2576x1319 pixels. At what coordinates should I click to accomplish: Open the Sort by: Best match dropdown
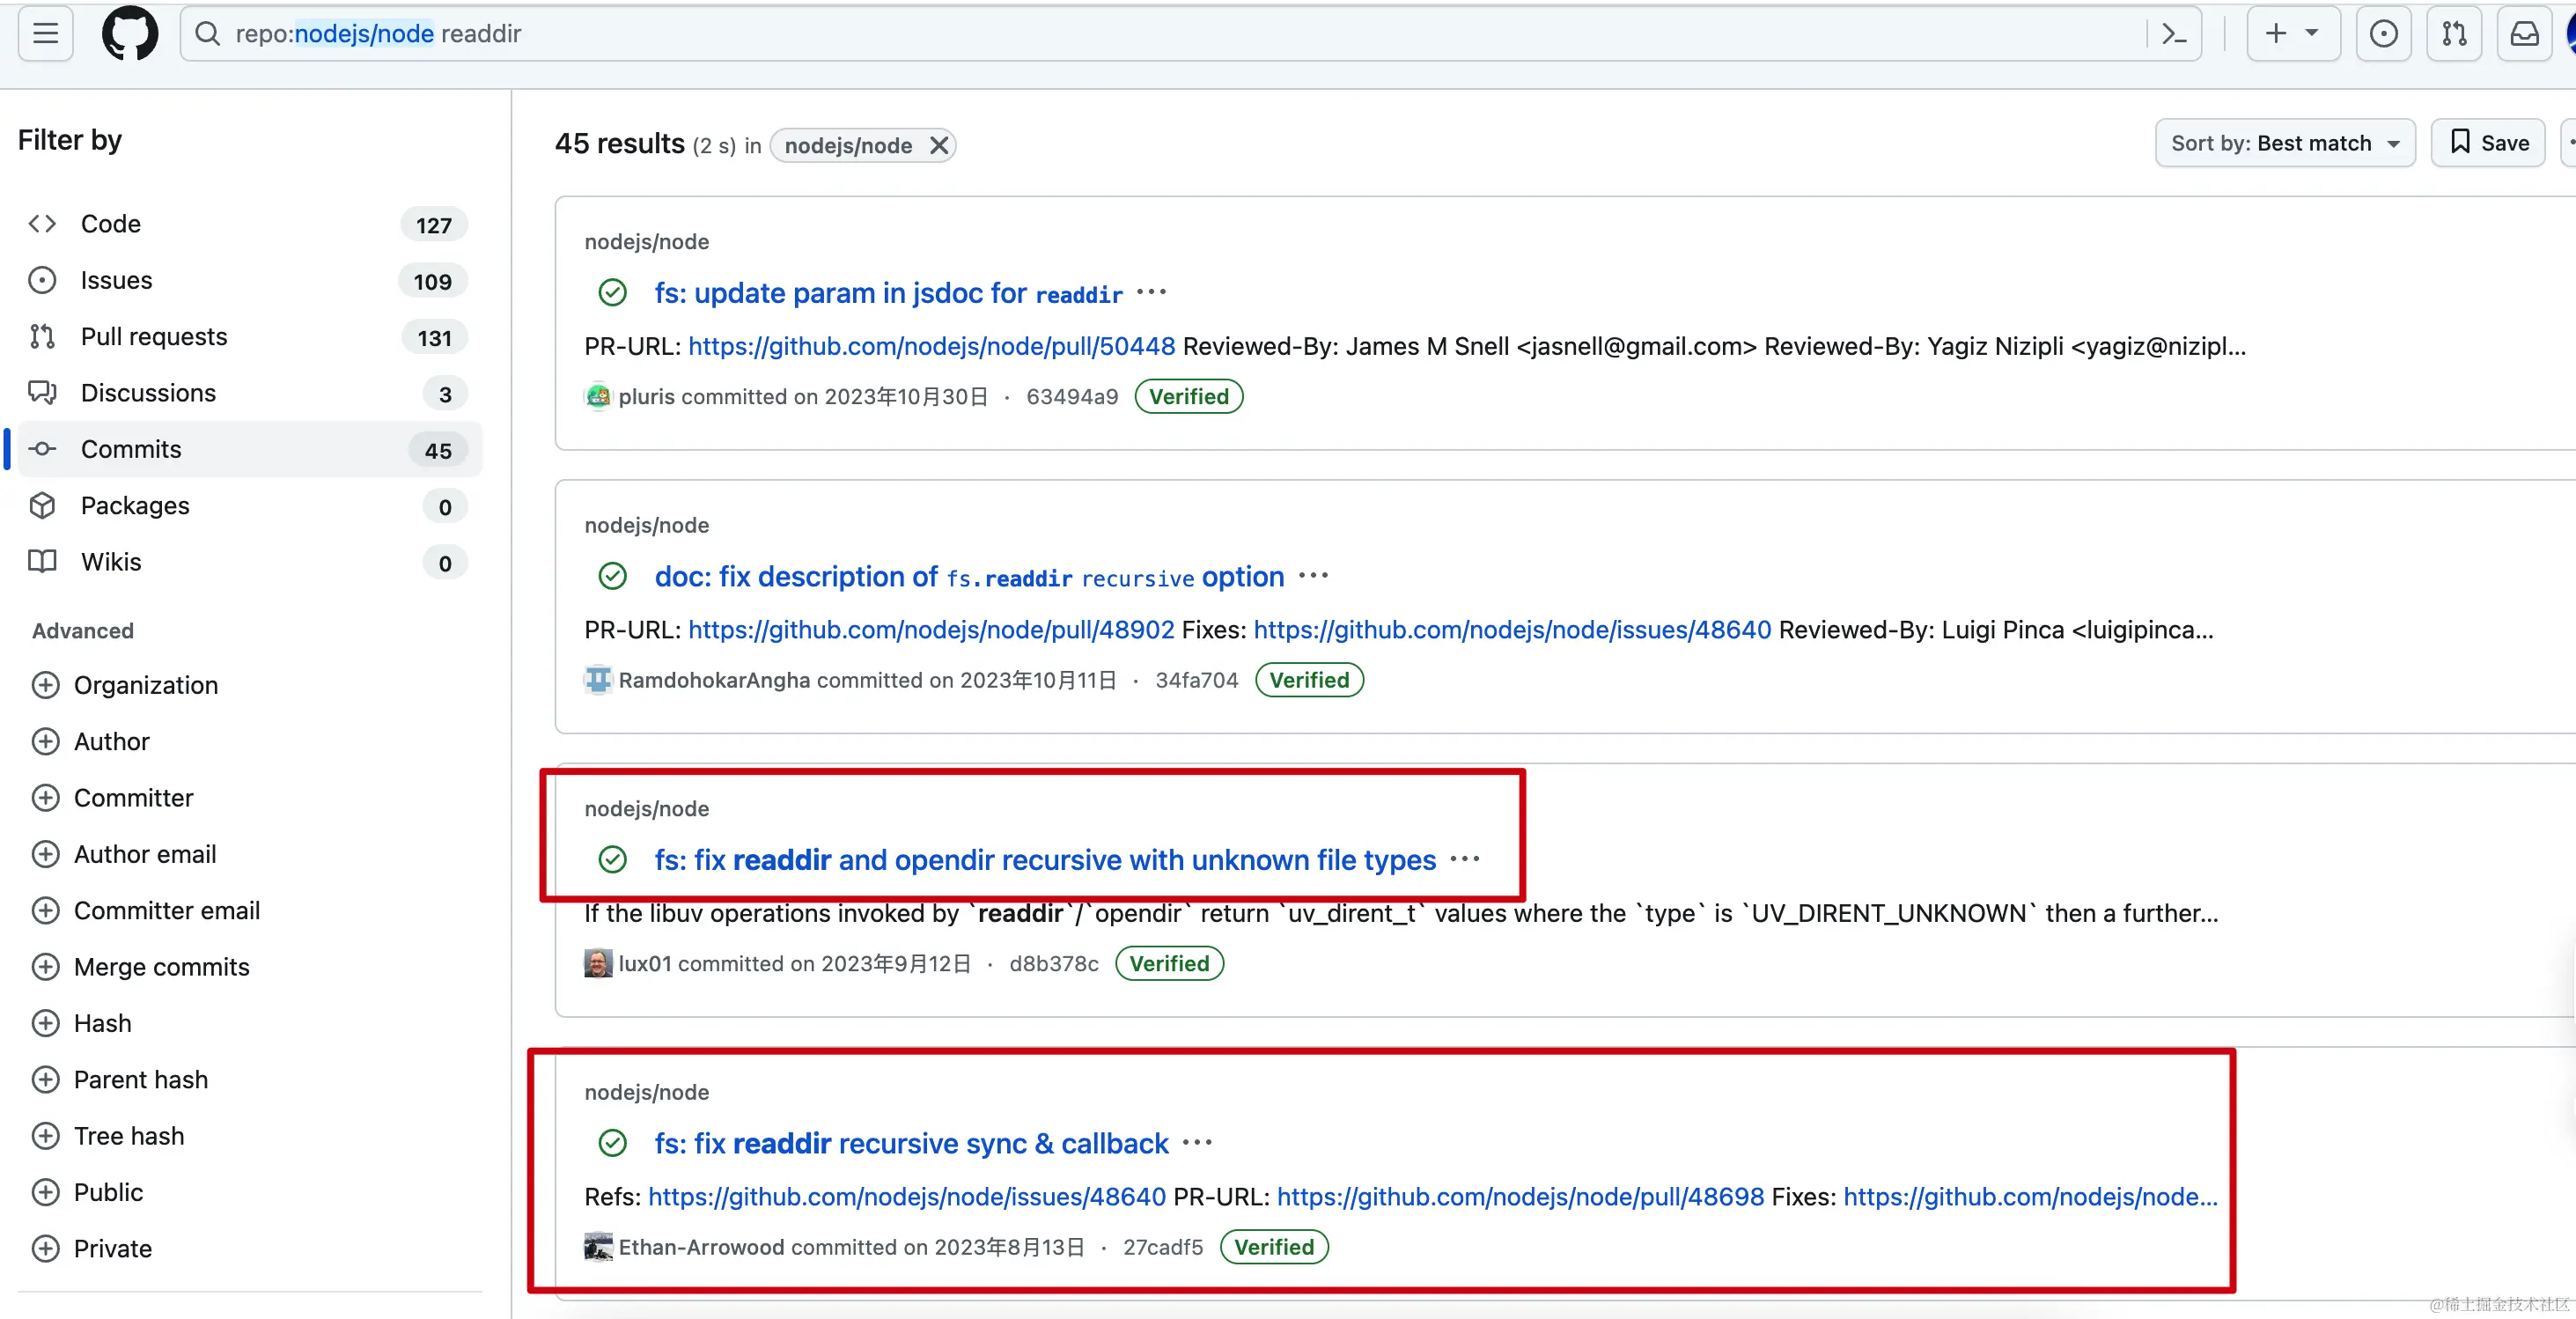(x=2285, y=143)
